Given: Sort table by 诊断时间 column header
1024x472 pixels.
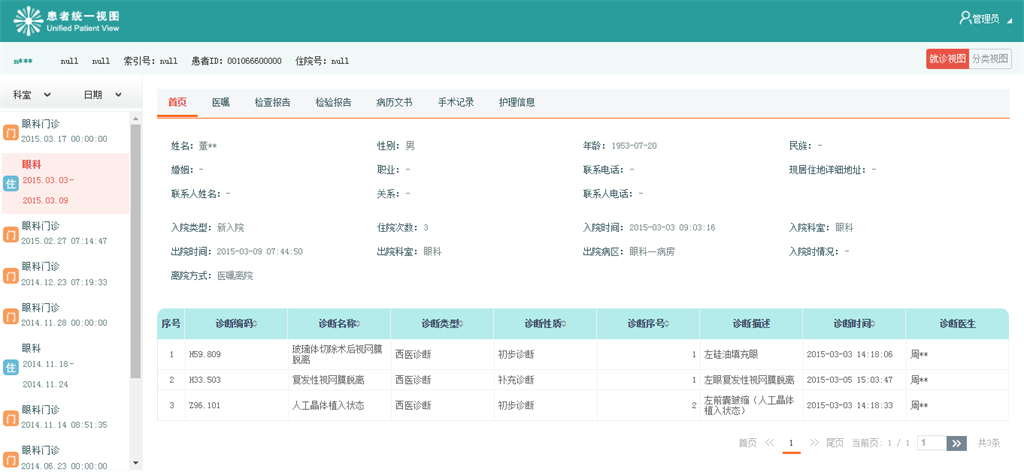Looking at the screenshot, I should click(853, 324).
